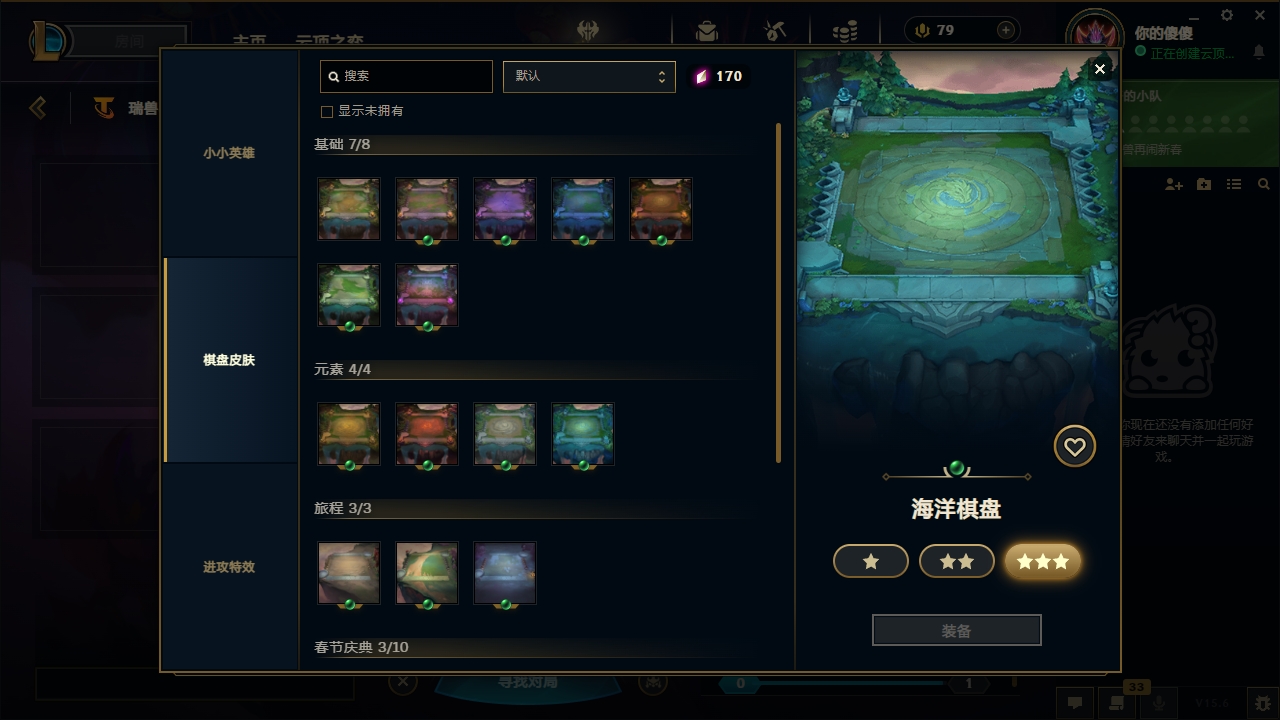
Task: Select the two-star tier option
Action: (x=957, y=562)
